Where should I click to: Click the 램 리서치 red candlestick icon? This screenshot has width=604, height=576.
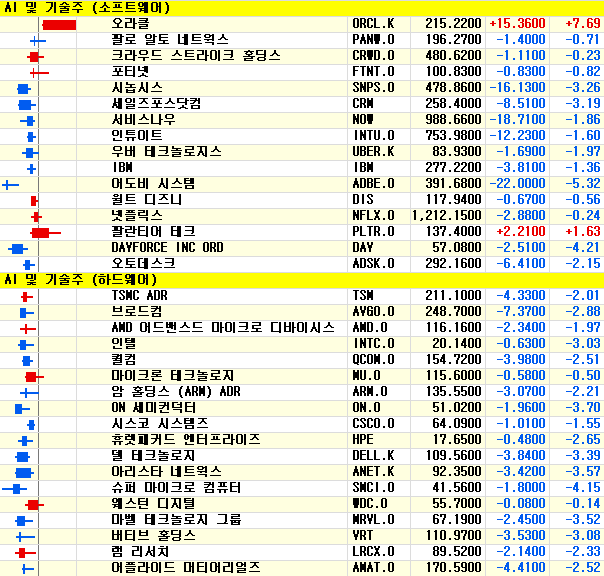click(25, 553)
